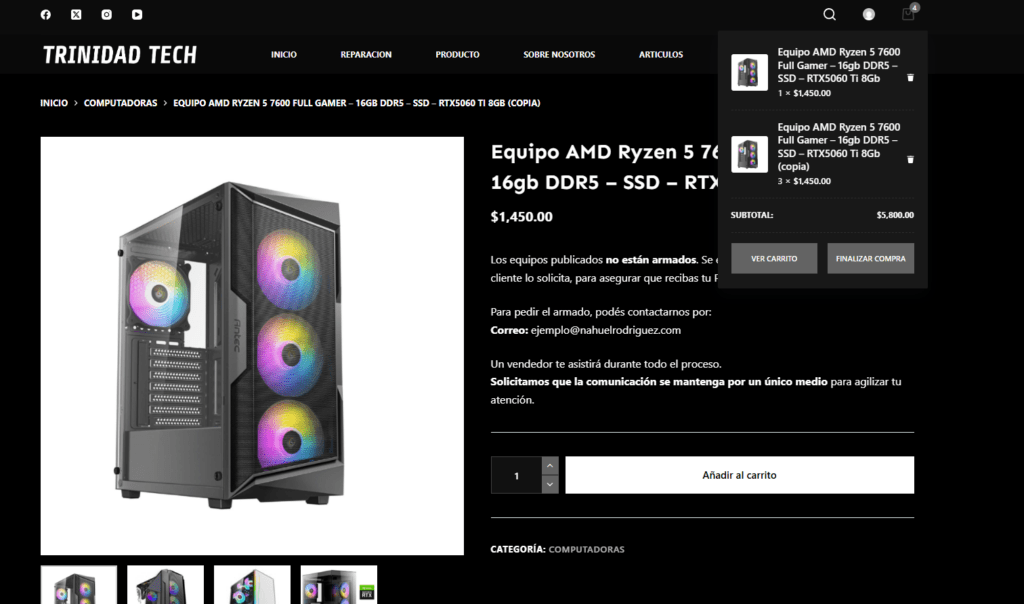Viewport: 1024px width, 604px height.
Task: Open the user account icon
Action: (869, 15)
